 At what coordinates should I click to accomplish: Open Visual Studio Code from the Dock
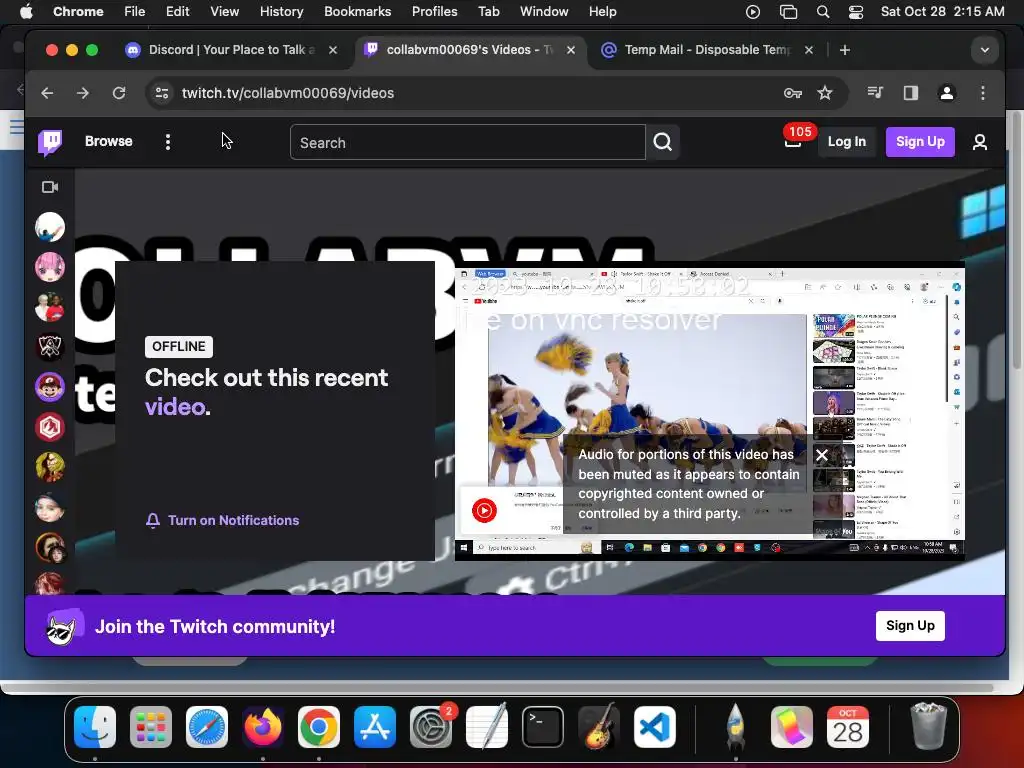[654, 727]
